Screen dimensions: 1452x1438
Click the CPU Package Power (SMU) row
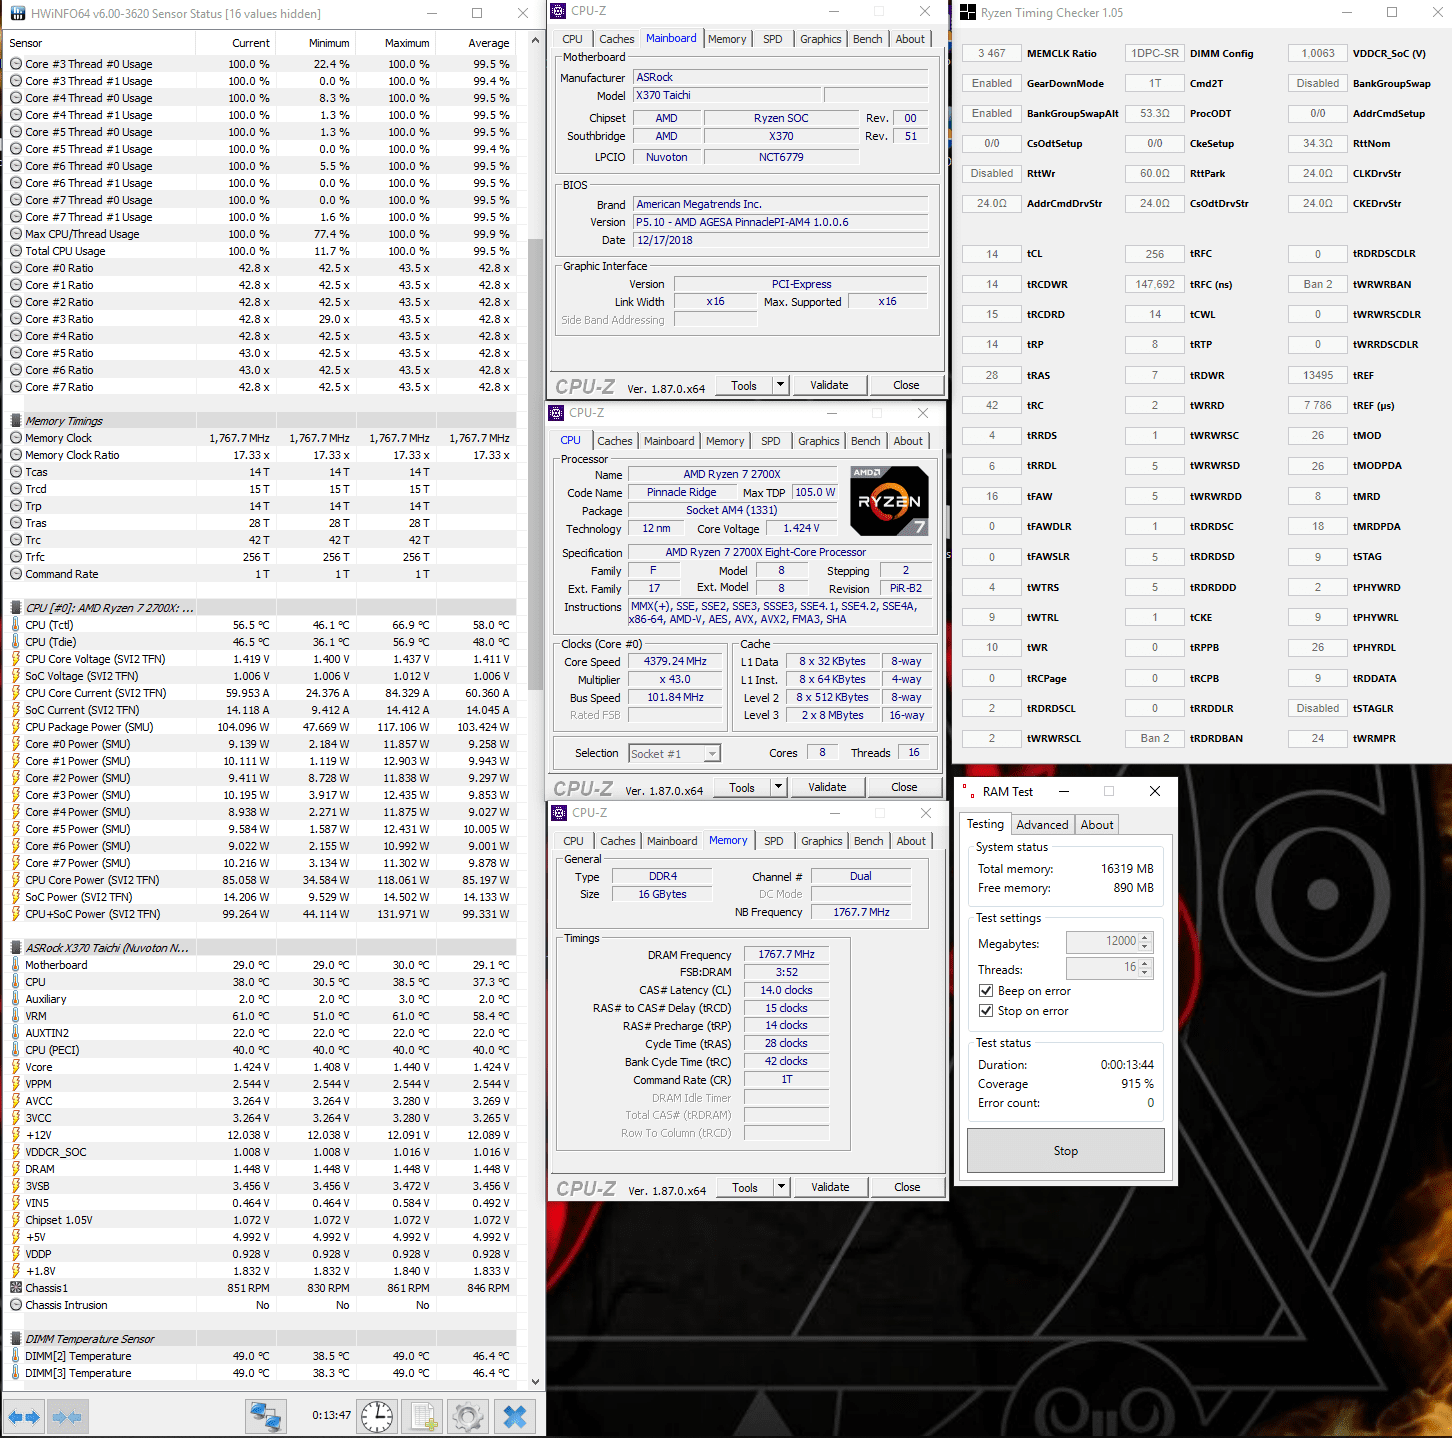point(261,727)
